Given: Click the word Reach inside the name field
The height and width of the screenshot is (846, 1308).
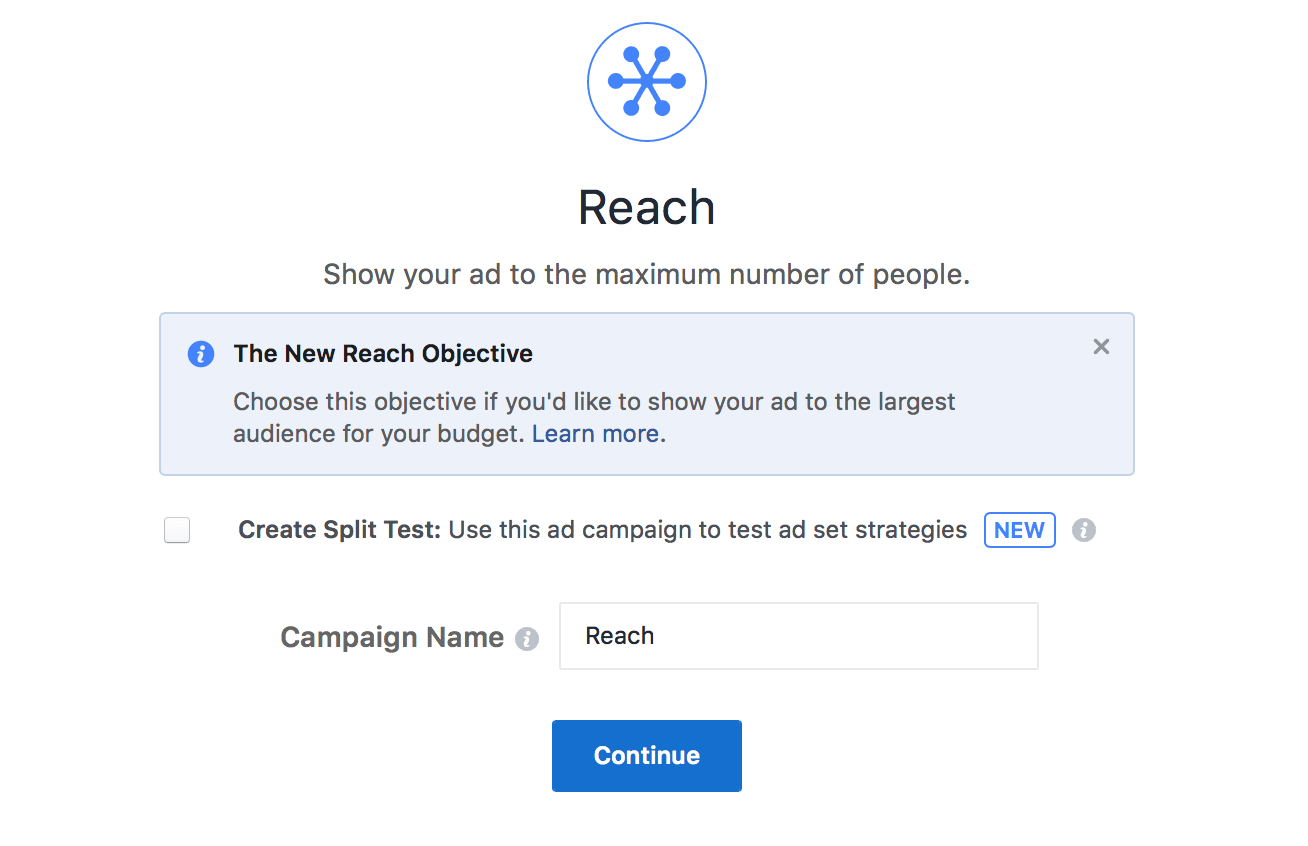Looking at the screenshot, I should coord(620,636).
